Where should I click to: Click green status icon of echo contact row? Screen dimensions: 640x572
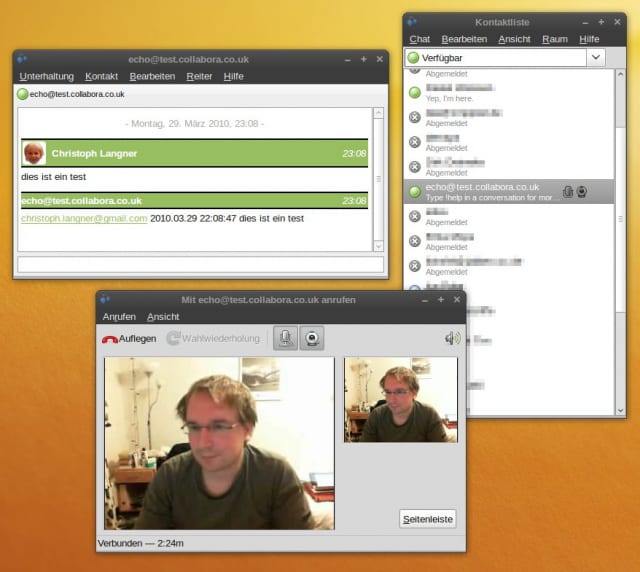415,191
